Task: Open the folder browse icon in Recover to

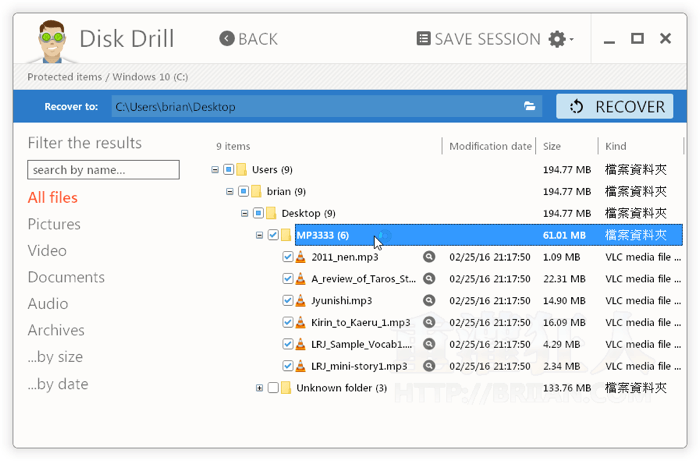Action: tap(530, 106)
